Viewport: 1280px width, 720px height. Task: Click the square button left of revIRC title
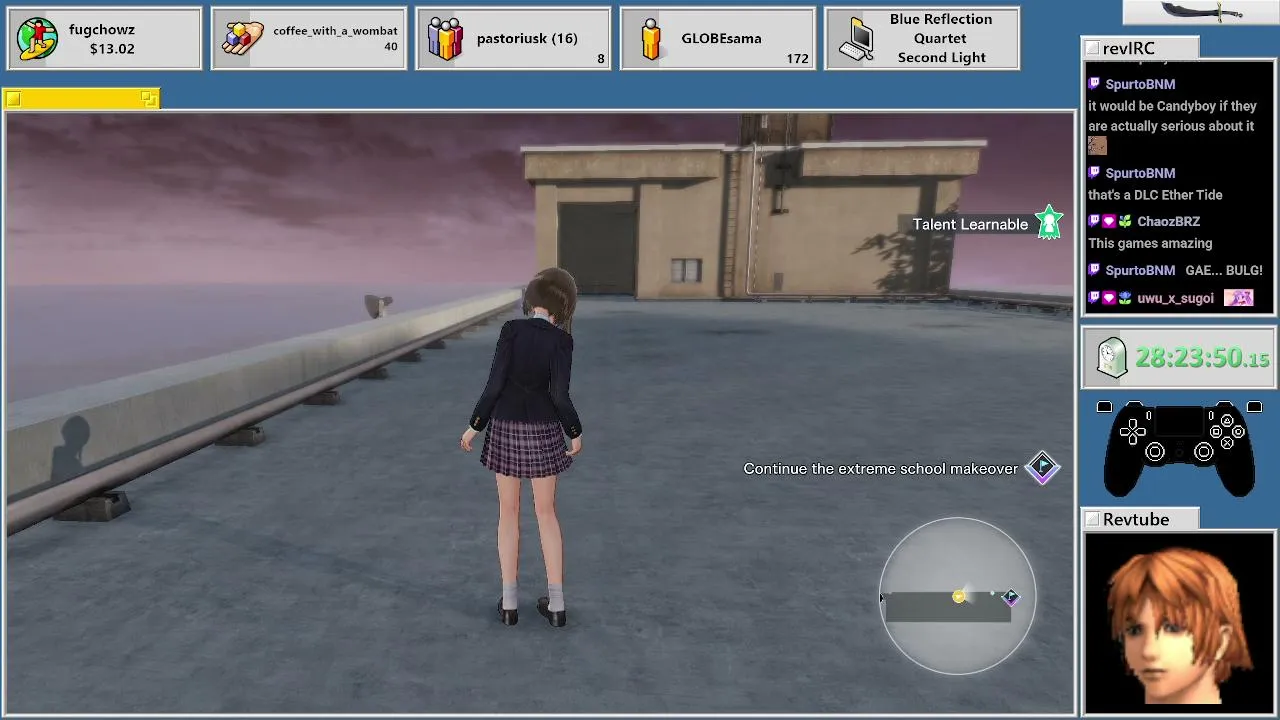tap(1092, 49)
